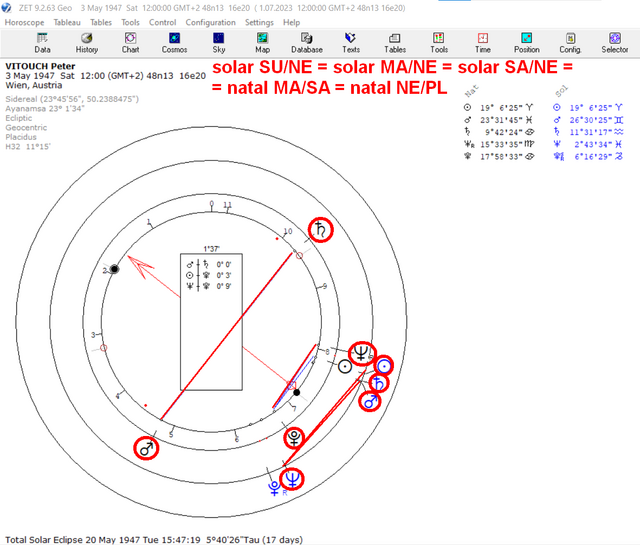640x545 pixels.
Task: Open the Horoscope menu
Action: click(x=24, y=22)
